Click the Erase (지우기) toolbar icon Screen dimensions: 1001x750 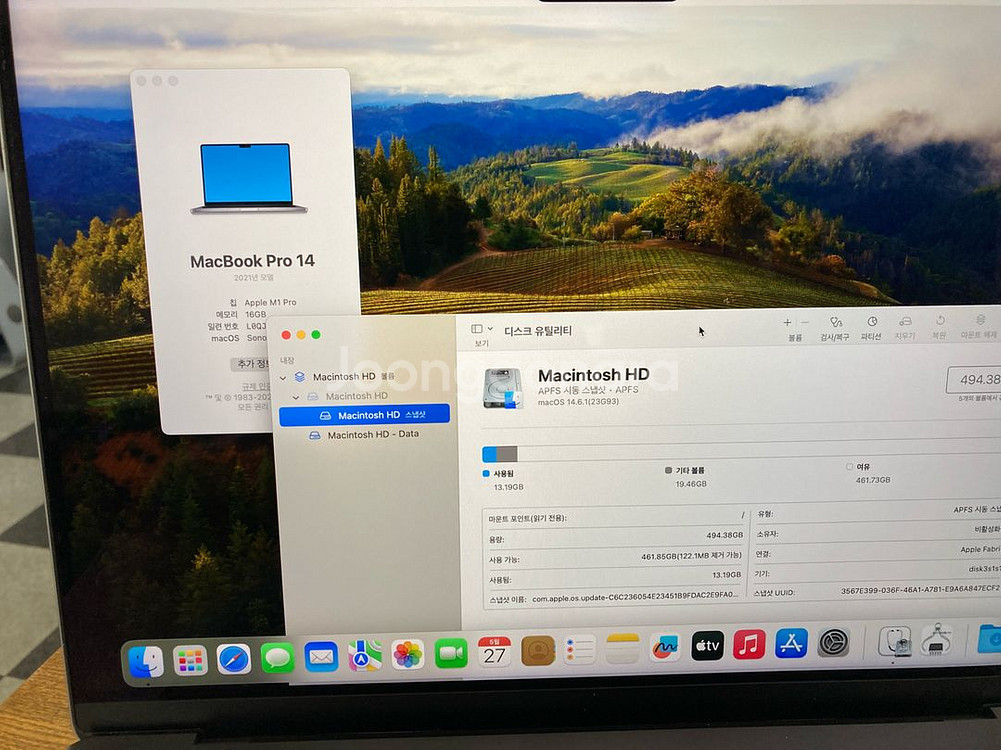[x=905, y=320]
